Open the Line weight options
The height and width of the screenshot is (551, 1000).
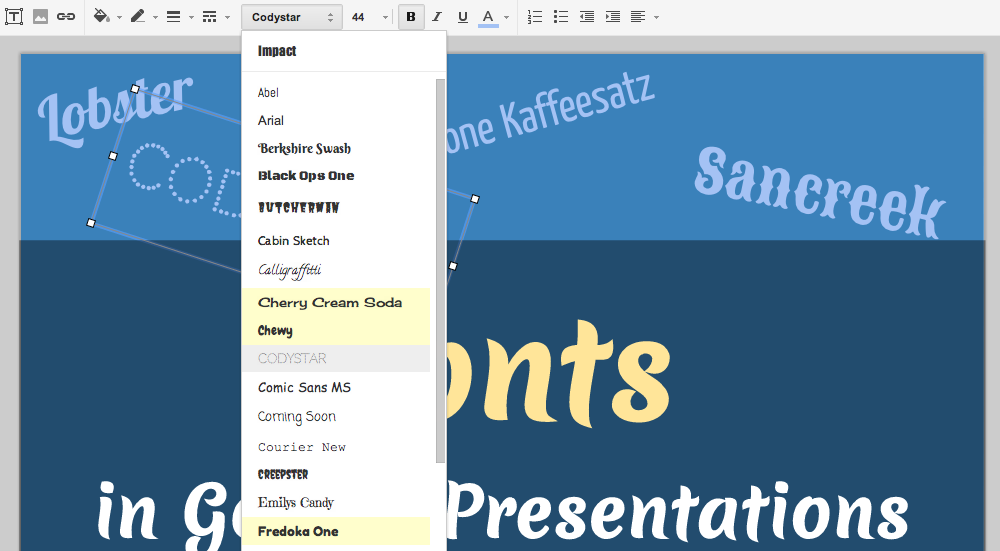(173, 17)
